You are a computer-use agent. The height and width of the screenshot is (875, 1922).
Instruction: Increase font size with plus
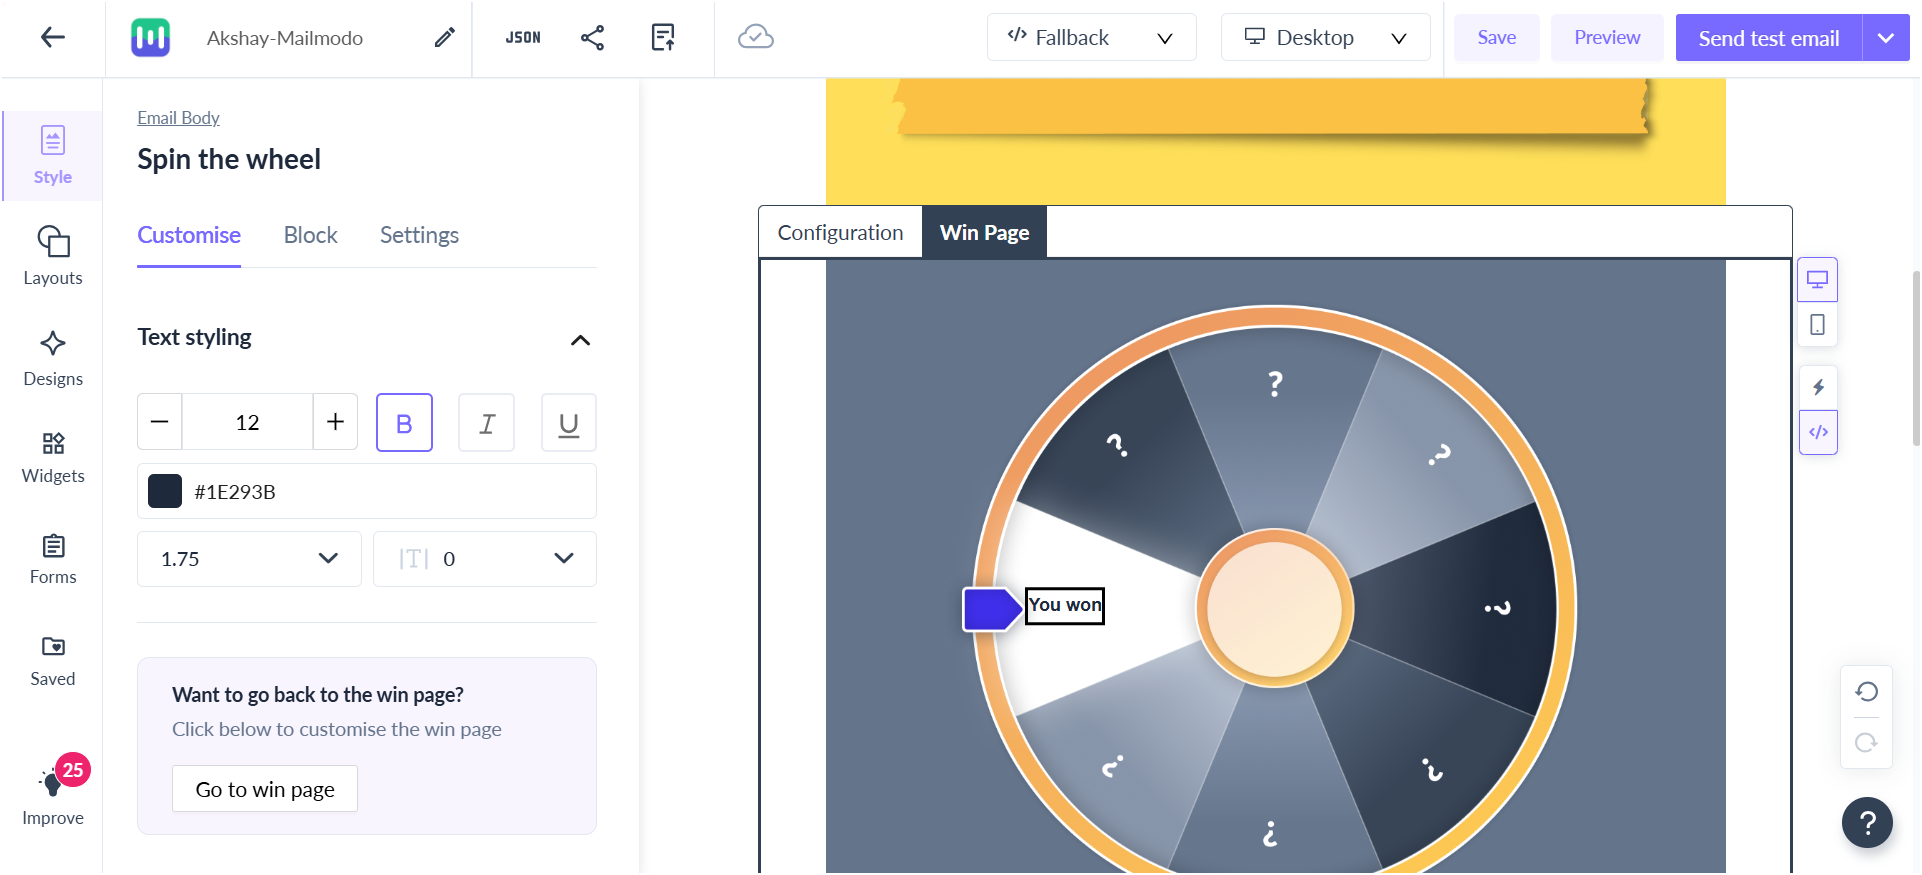point(335,422)
